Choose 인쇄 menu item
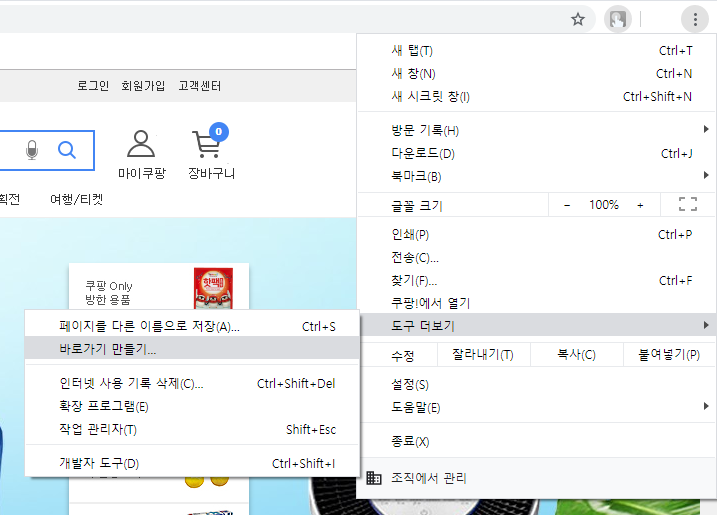This screenshot has width=717, height=515. click(x=536, y=235)
